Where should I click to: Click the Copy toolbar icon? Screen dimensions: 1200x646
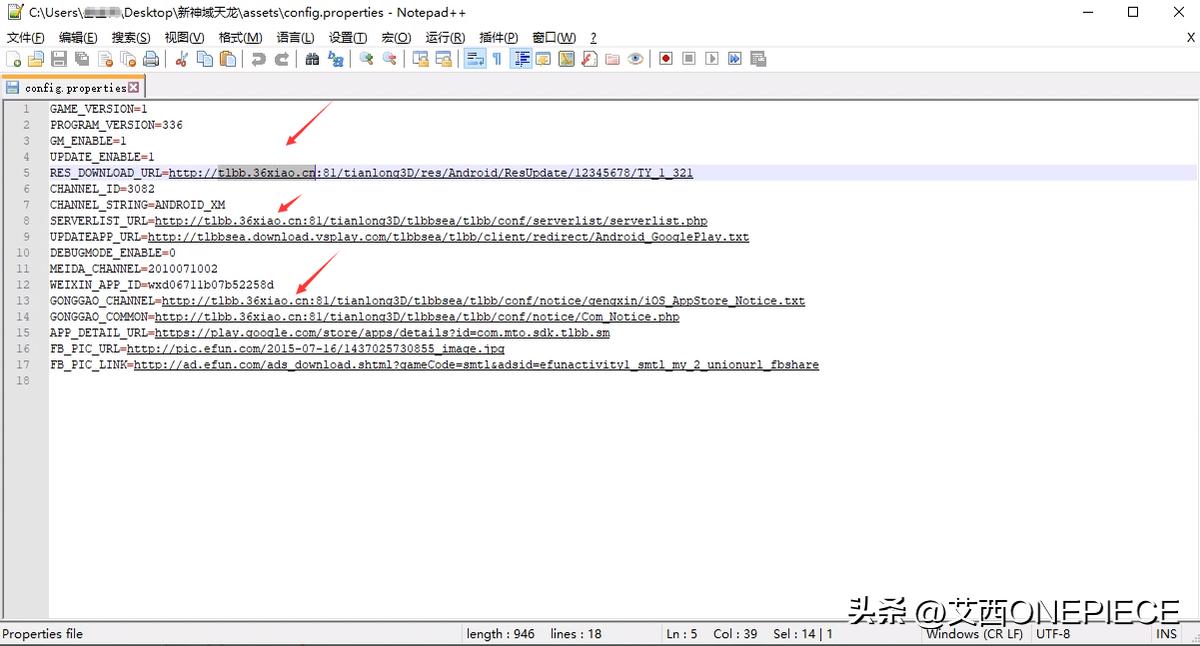[205, 59]
